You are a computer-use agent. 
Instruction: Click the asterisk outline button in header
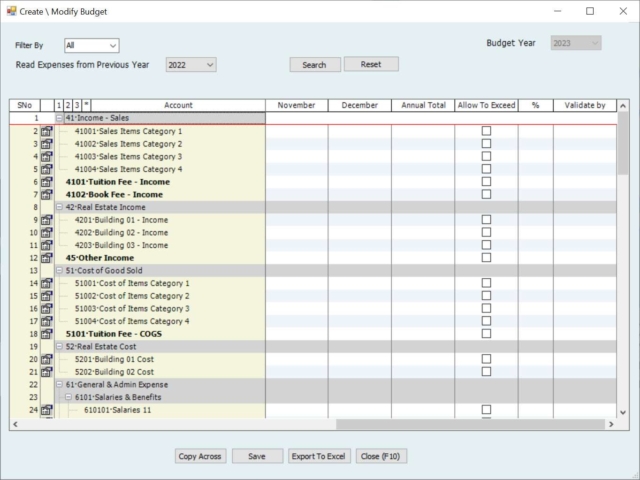click(x=86, y=105)
